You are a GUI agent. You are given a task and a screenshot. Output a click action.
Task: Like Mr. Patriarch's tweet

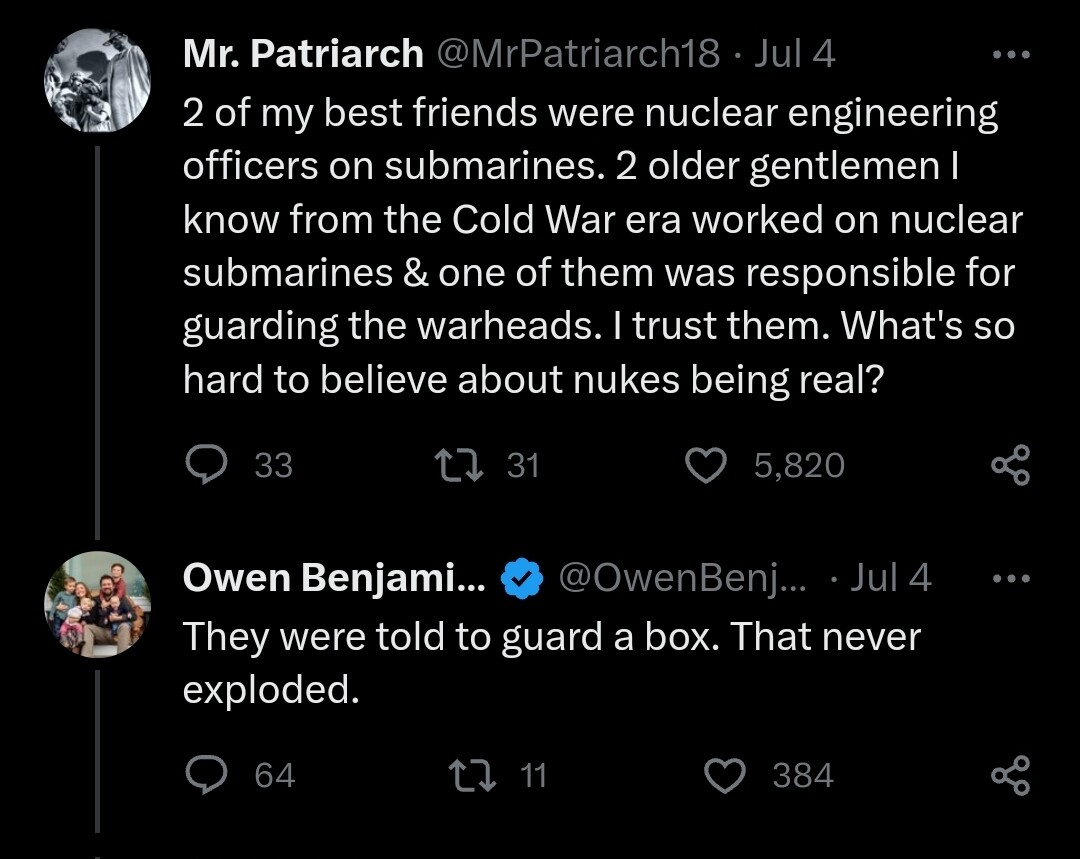pos(708,465)
